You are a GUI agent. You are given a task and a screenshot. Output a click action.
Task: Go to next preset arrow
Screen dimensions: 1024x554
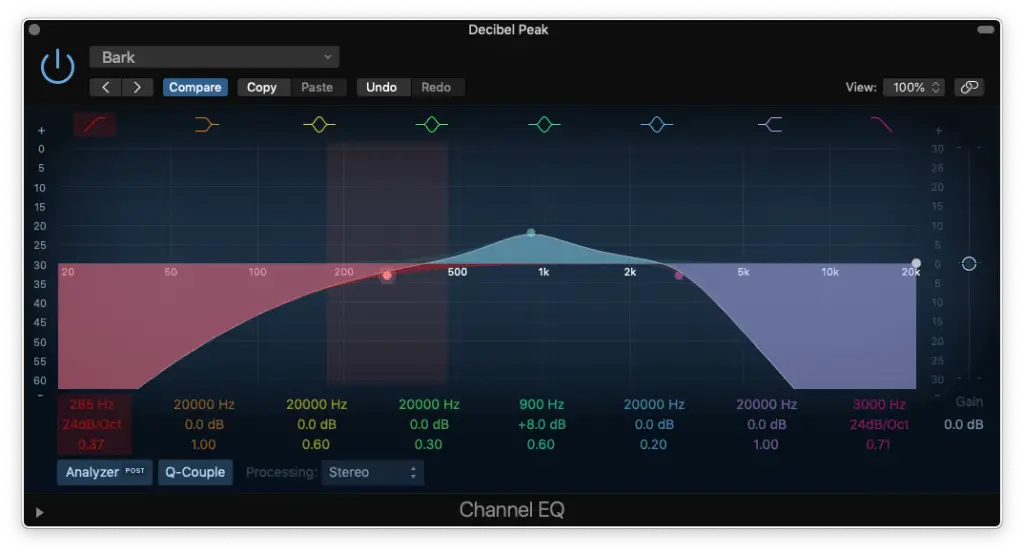click(137, 88)
